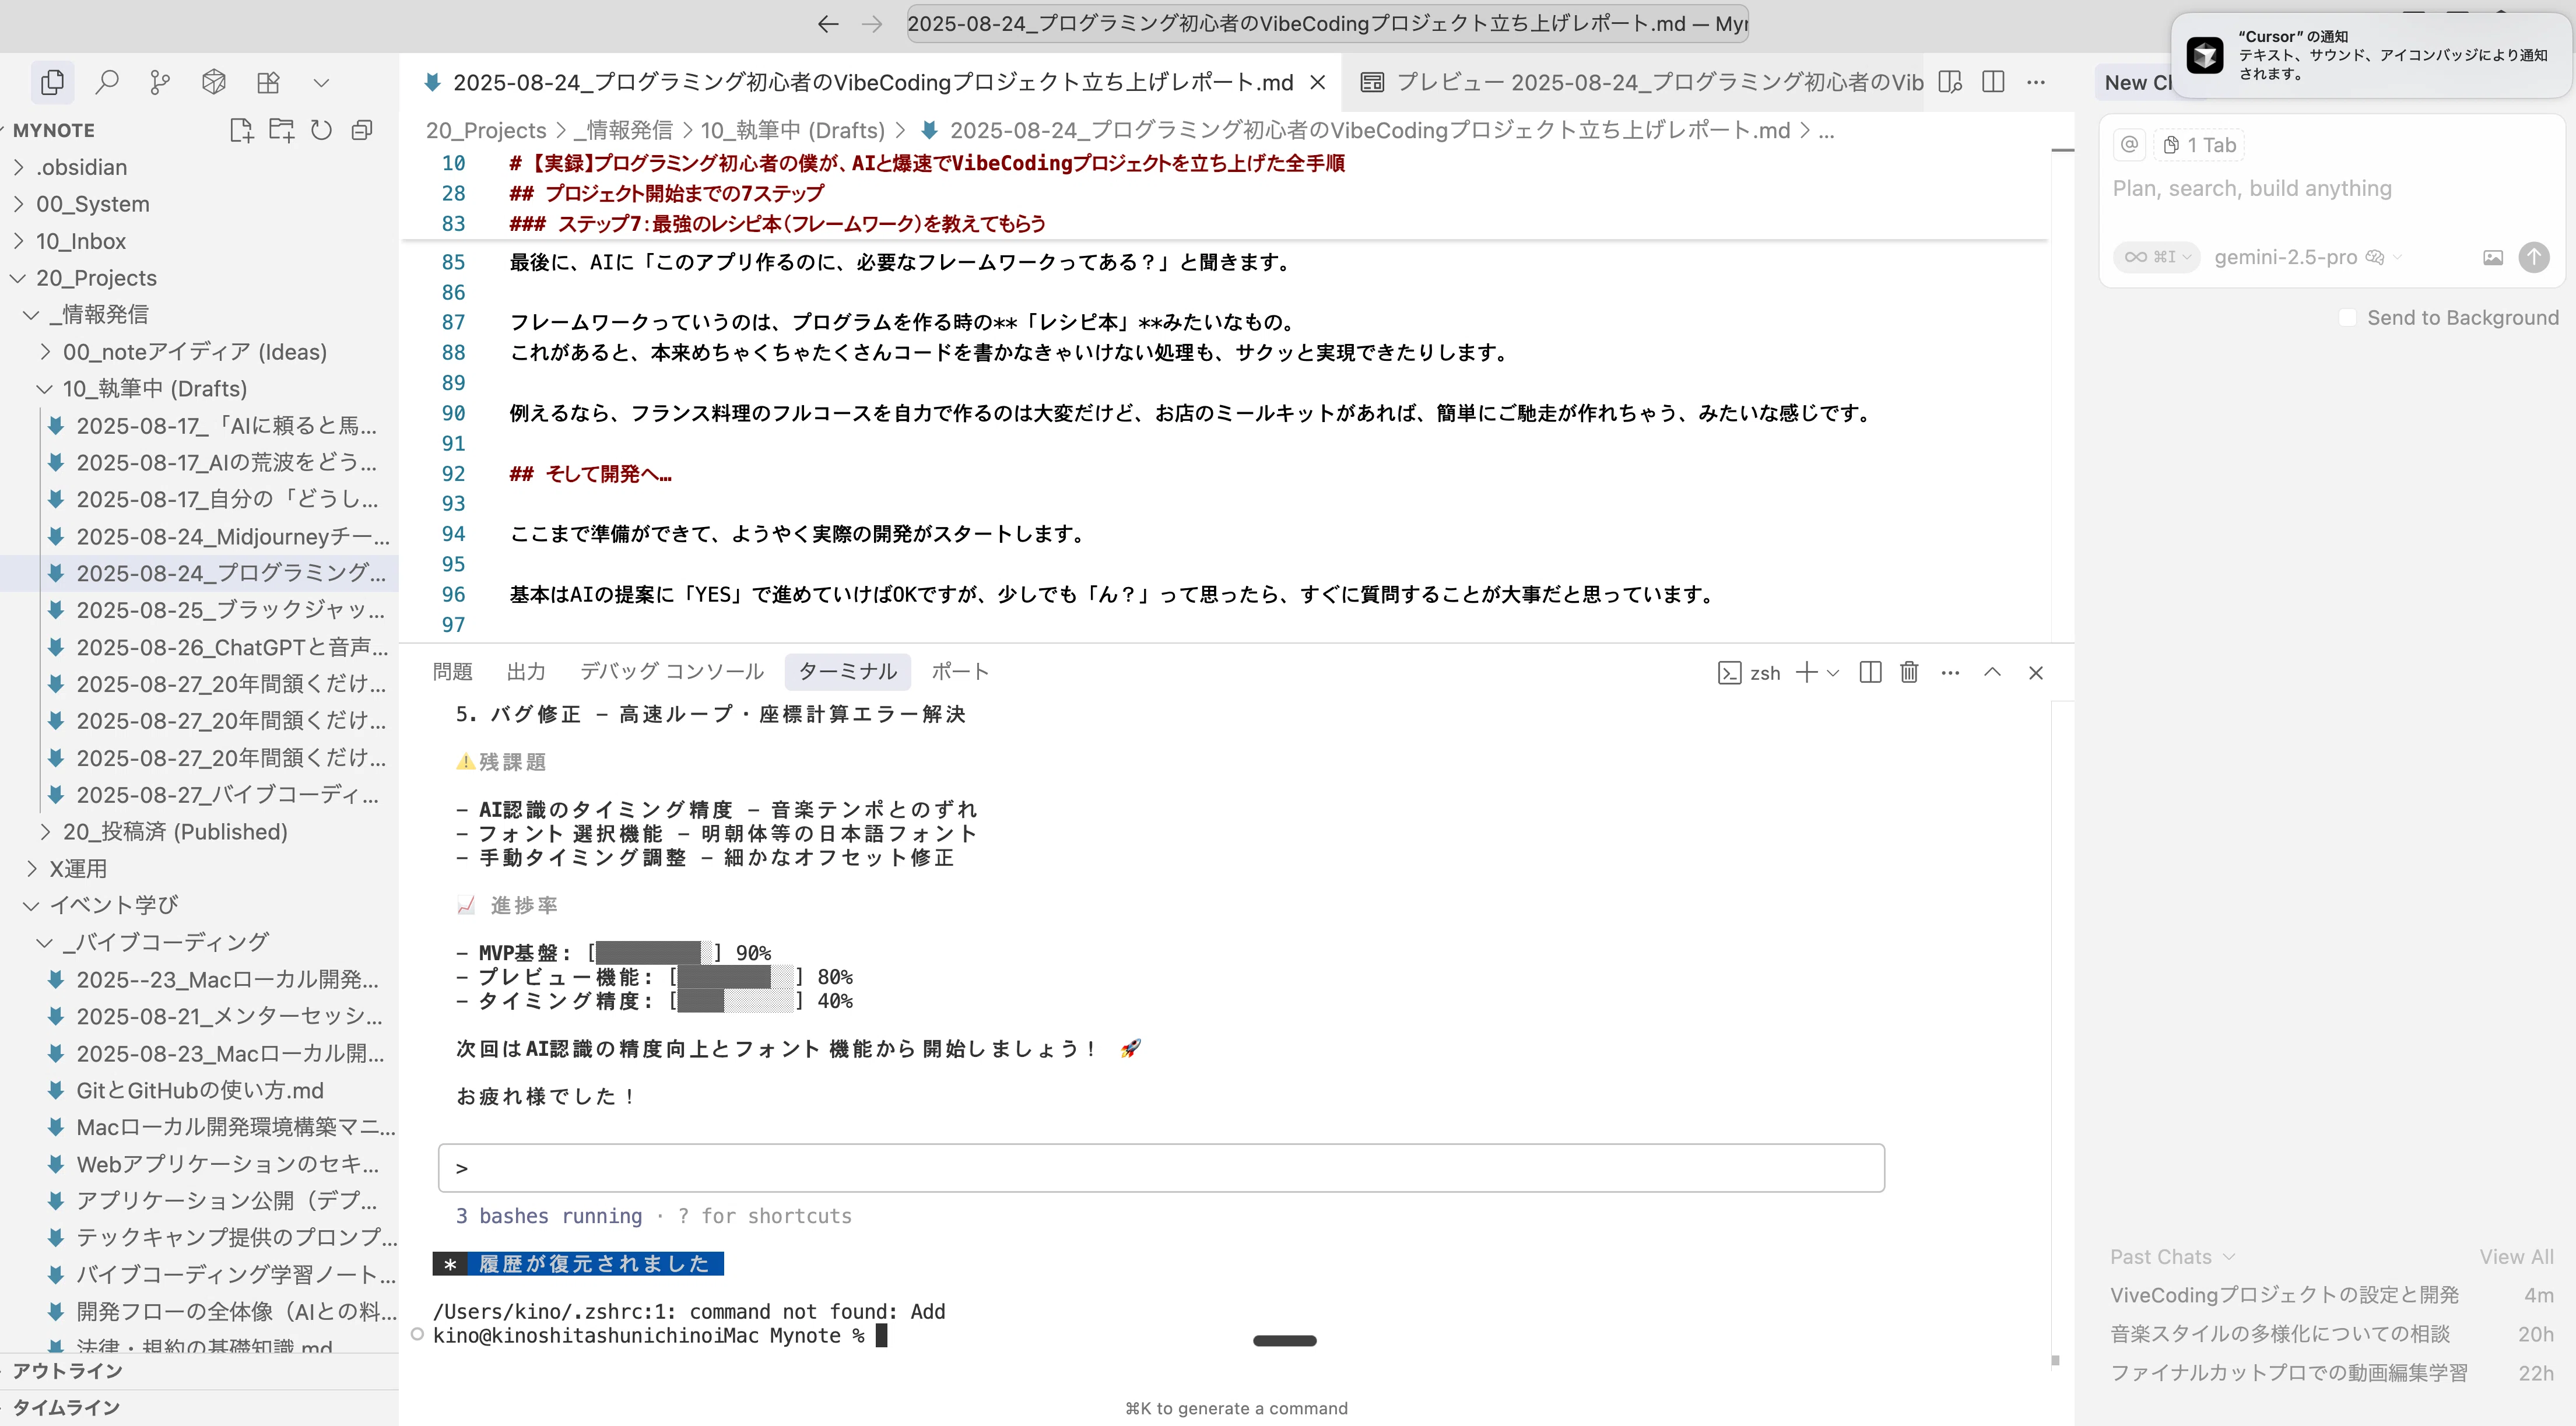Click the 20_Projects breadcrumb segment
2576x1426 pixels.
486,130
